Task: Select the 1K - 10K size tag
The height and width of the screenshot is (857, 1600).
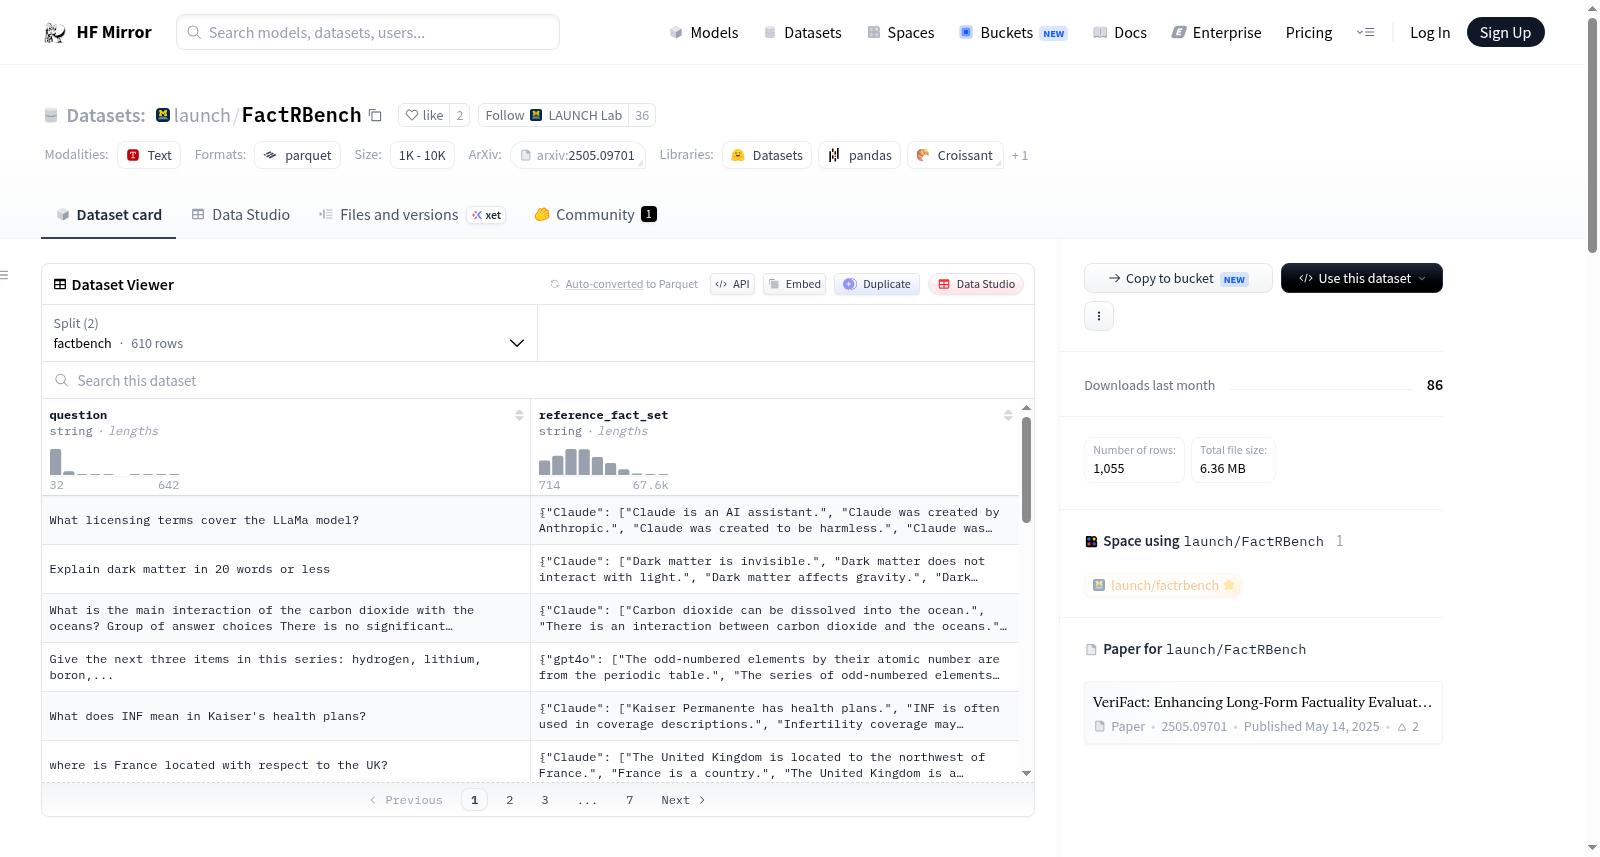Action: 422,155
